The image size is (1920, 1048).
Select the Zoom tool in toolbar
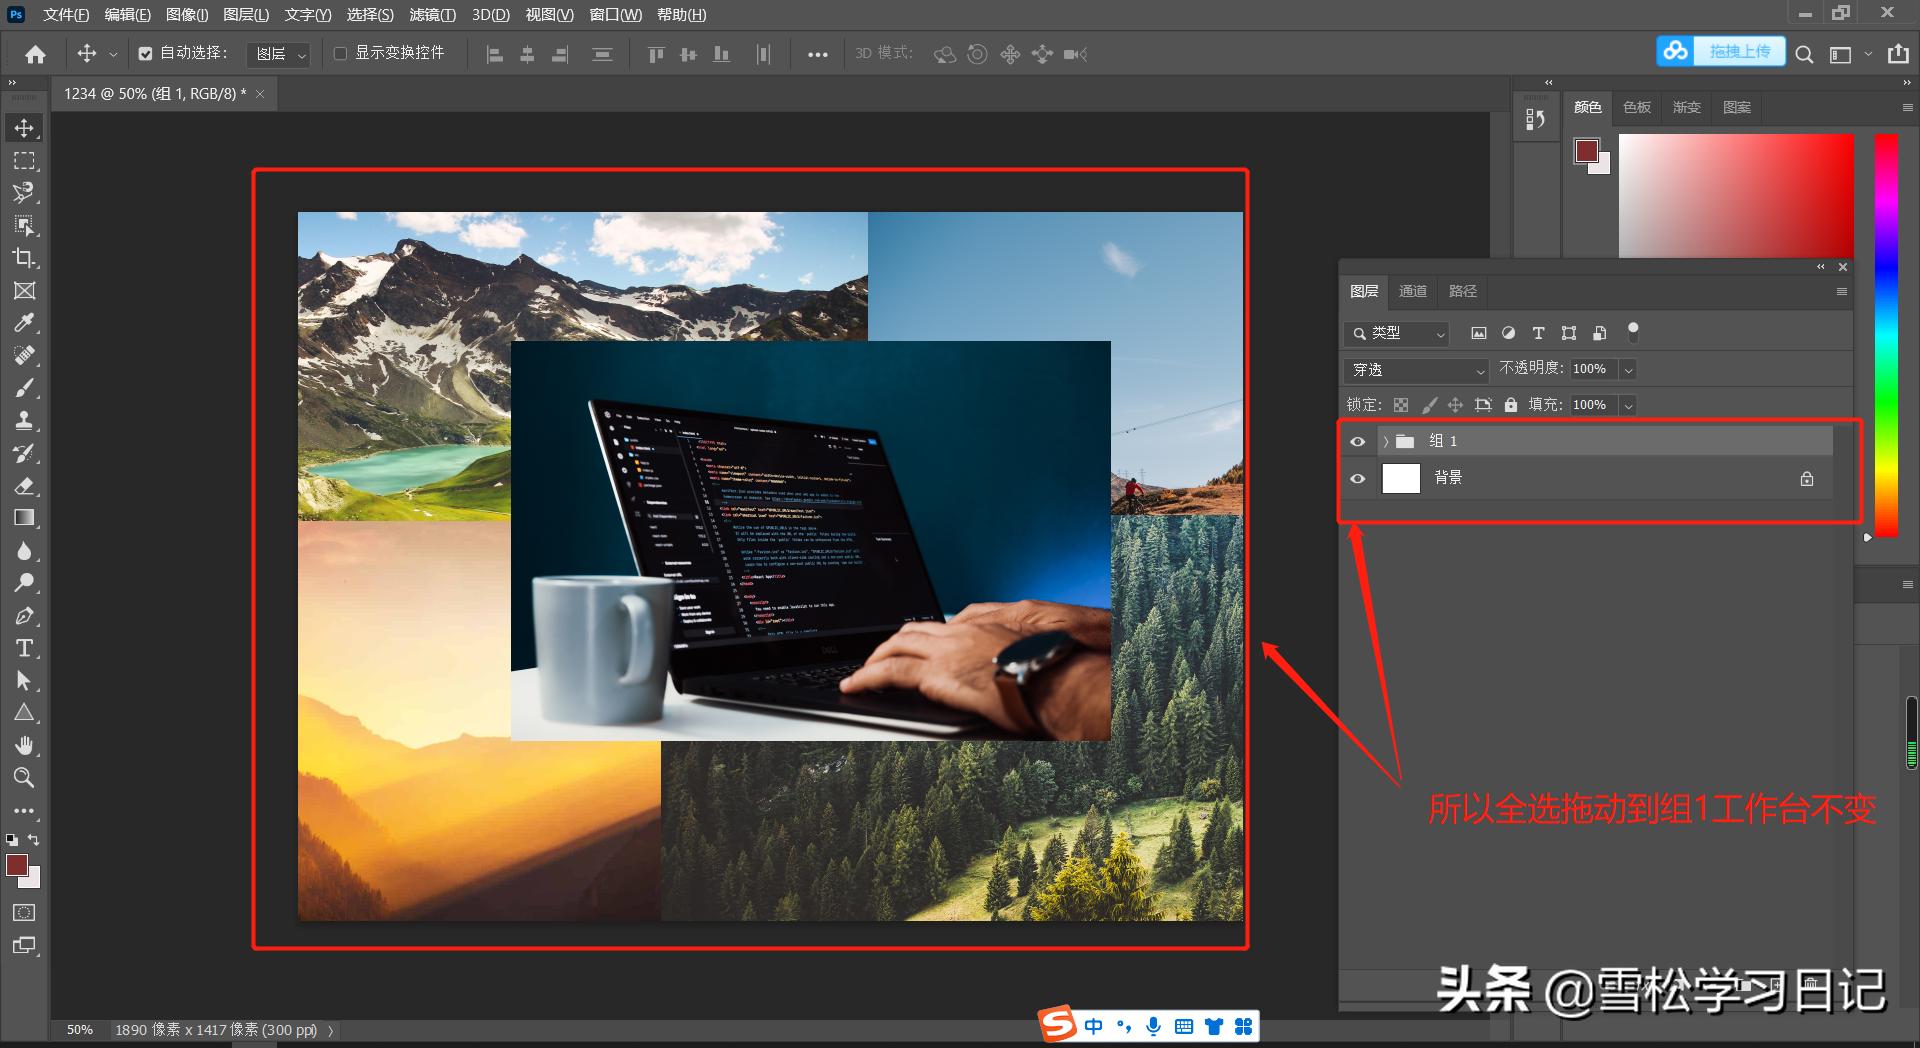24,778
